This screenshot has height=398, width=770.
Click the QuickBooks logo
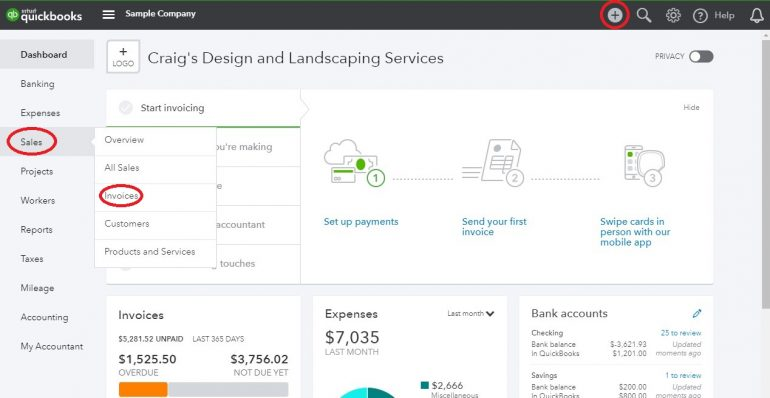pyautogui.click(x=44, y=15)
